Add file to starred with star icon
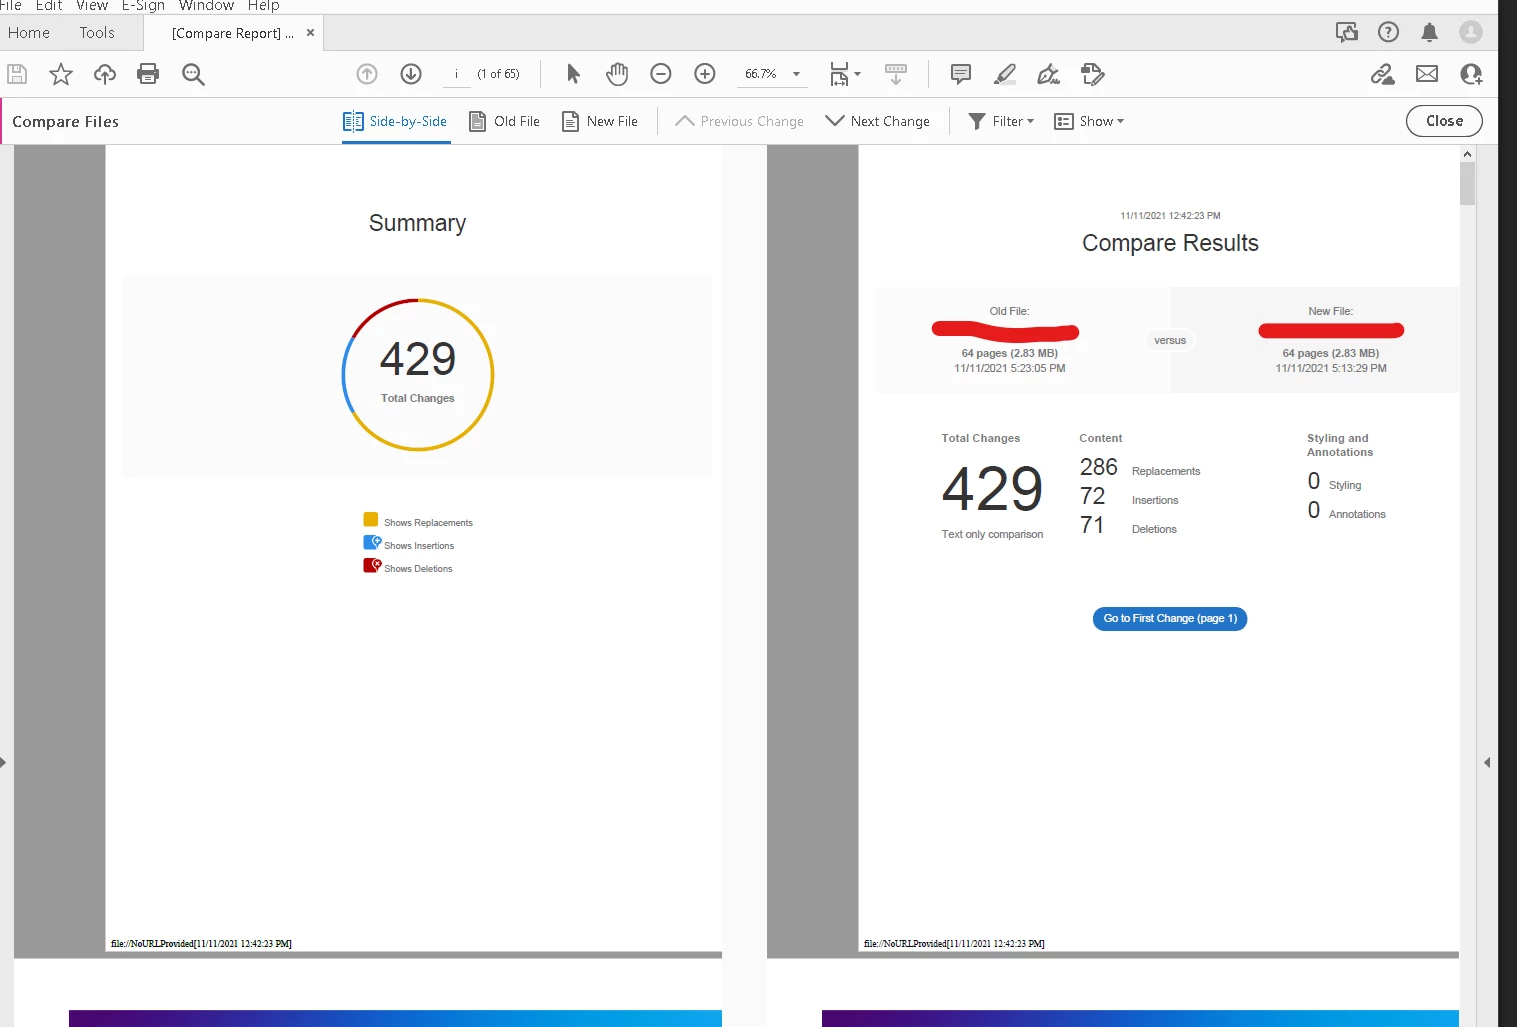This screenshot has height=1027, width=1517. [x=61, y=74]
